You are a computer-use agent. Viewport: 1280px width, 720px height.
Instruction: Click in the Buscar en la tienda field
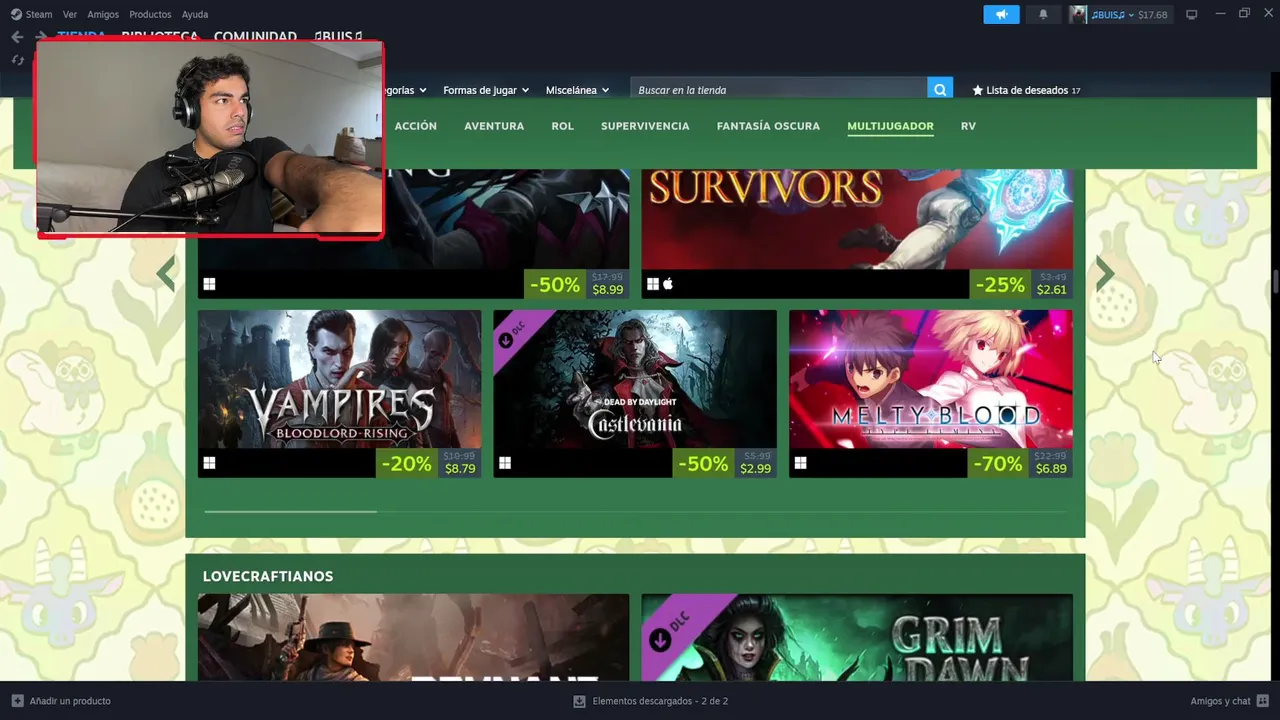click(780, 90)
